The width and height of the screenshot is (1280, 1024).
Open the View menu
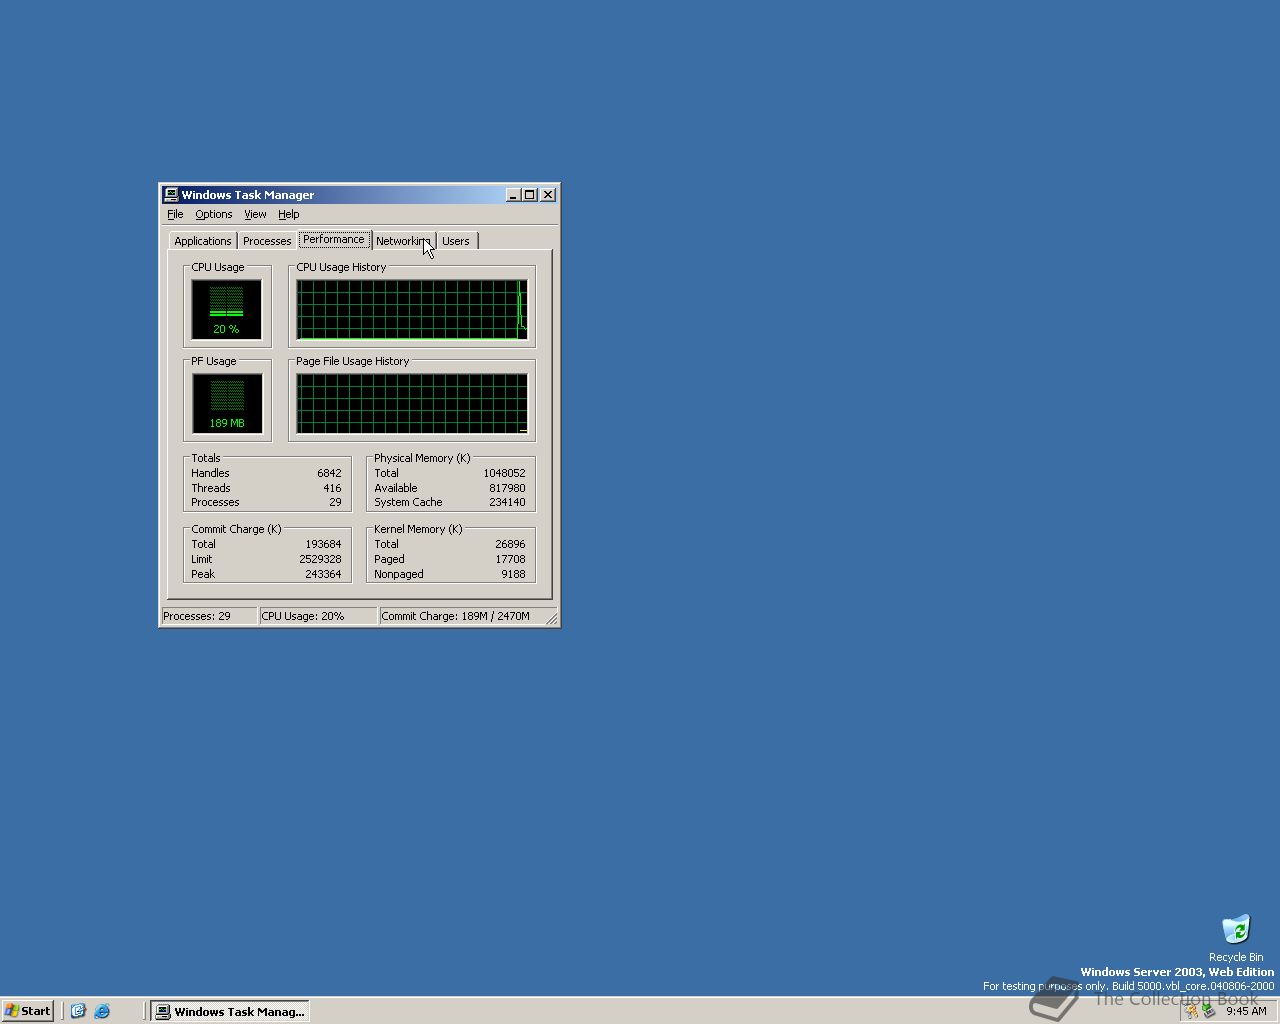point(255,214)
